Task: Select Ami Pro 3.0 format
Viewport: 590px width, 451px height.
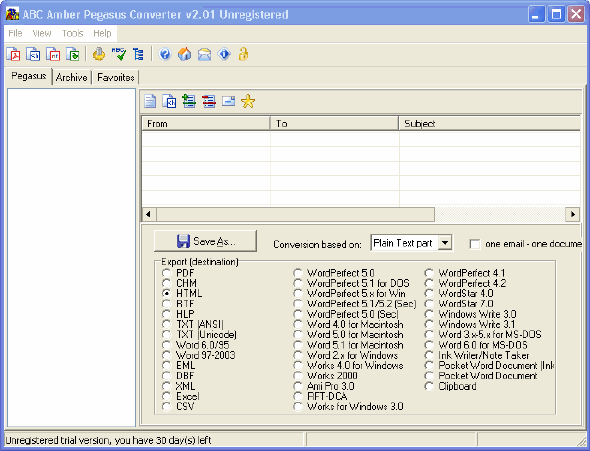Action: 298,386
